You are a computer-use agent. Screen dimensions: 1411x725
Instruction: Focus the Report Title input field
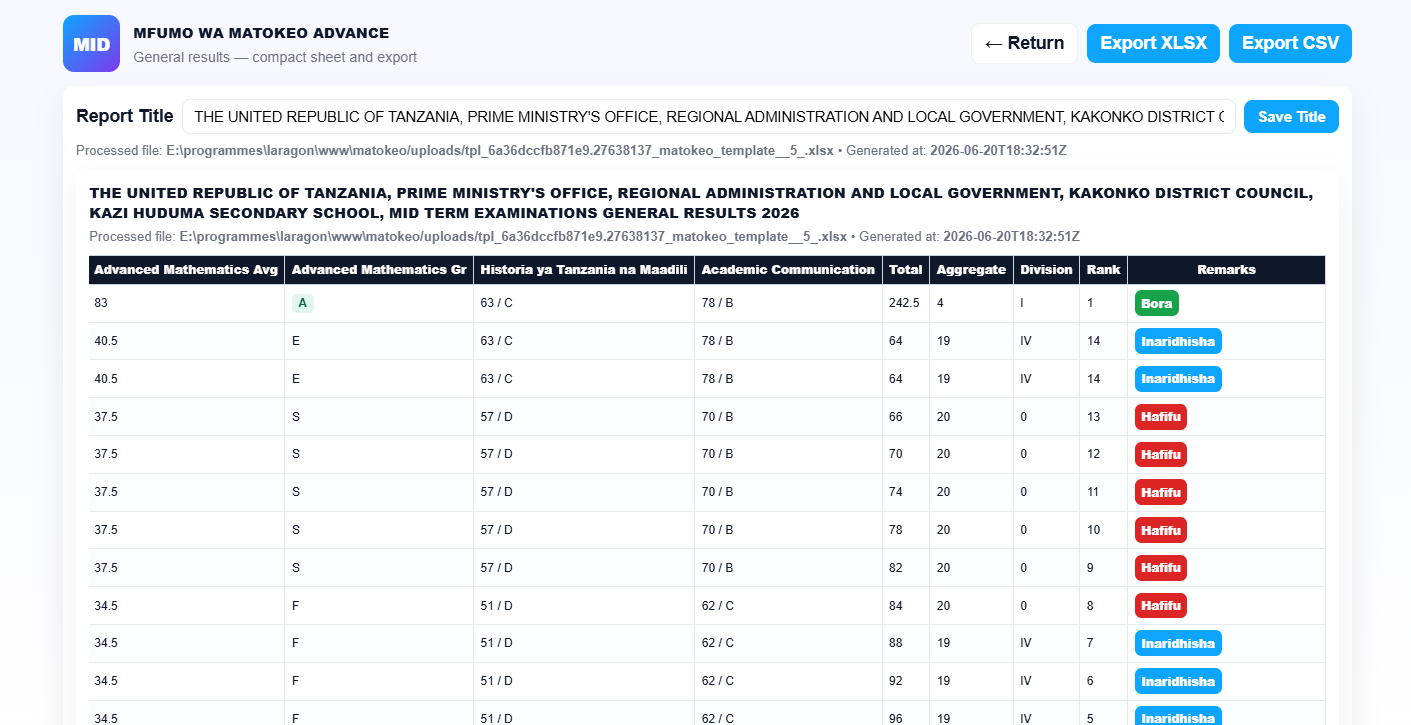pos(709,116)
